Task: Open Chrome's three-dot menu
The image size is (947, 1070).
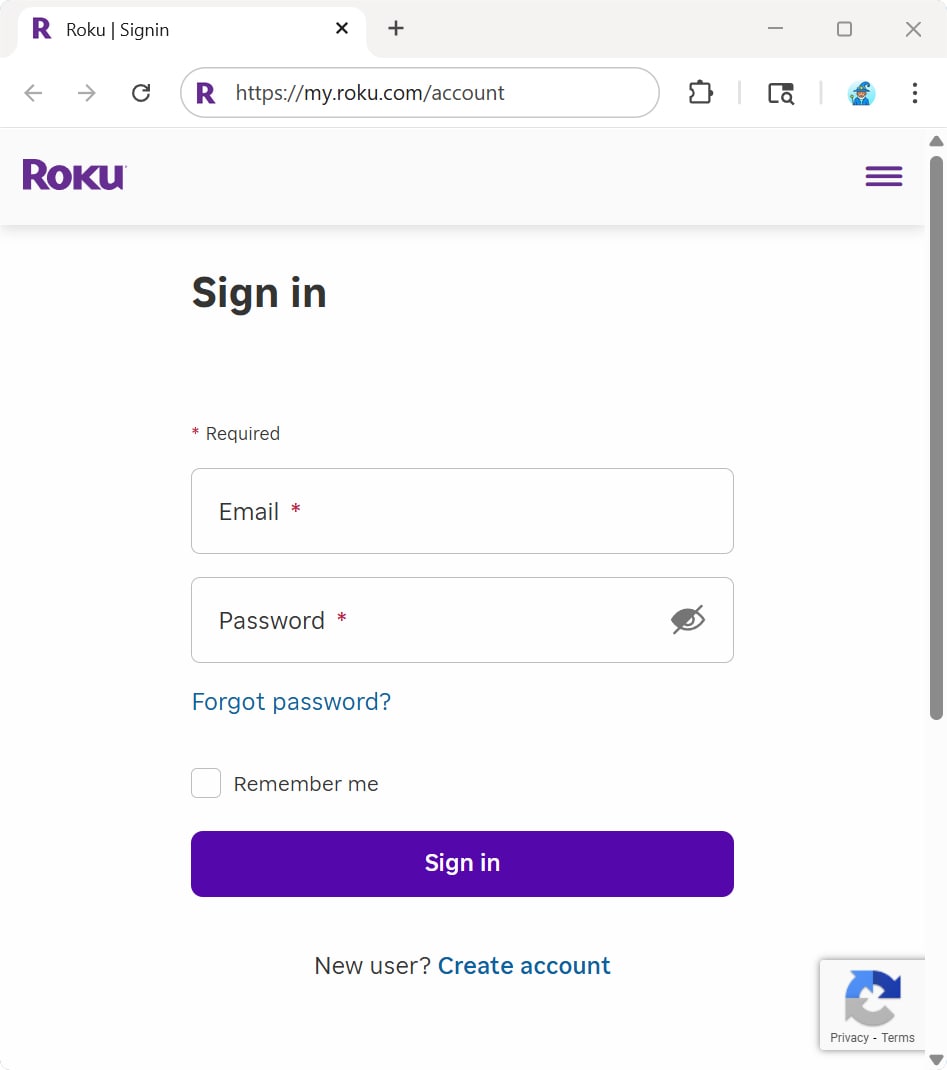Action: click(914, 93)
